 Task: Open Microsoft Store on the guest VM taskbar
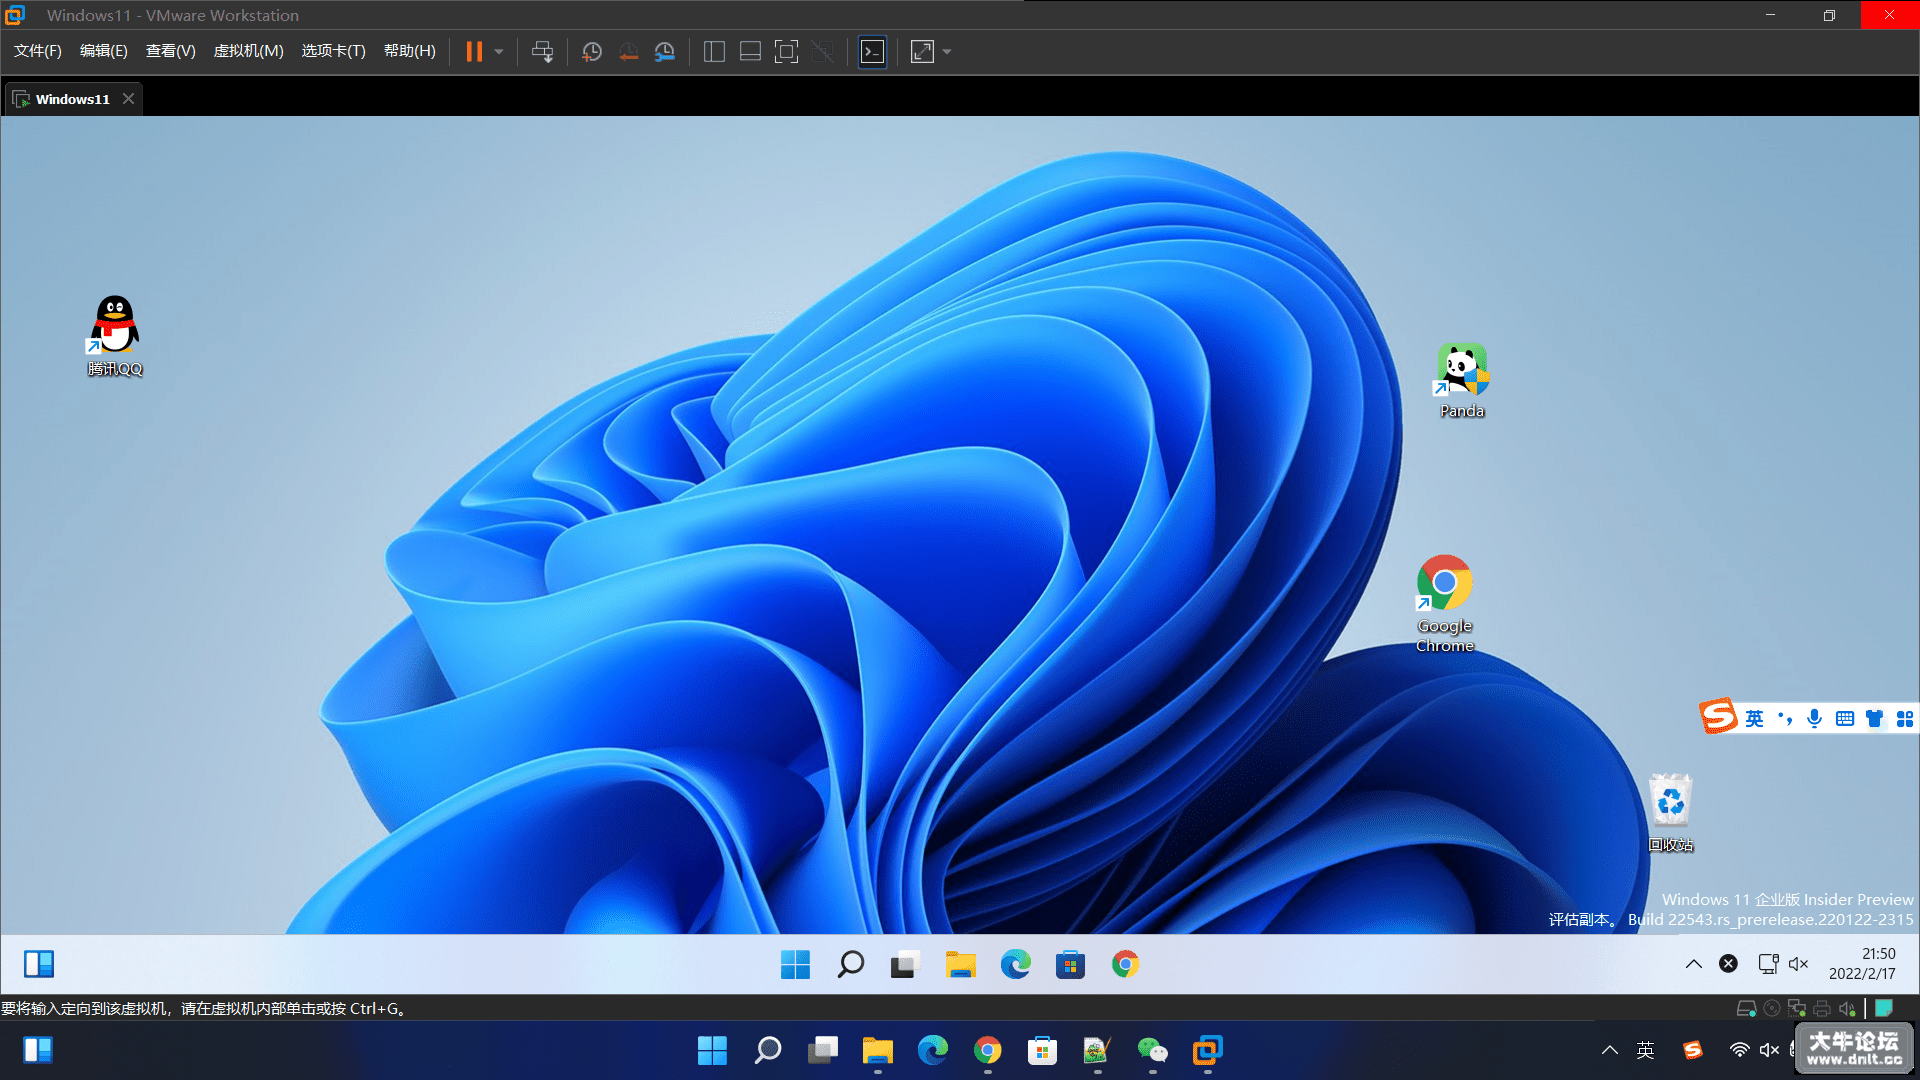[x=1071, y=964]
